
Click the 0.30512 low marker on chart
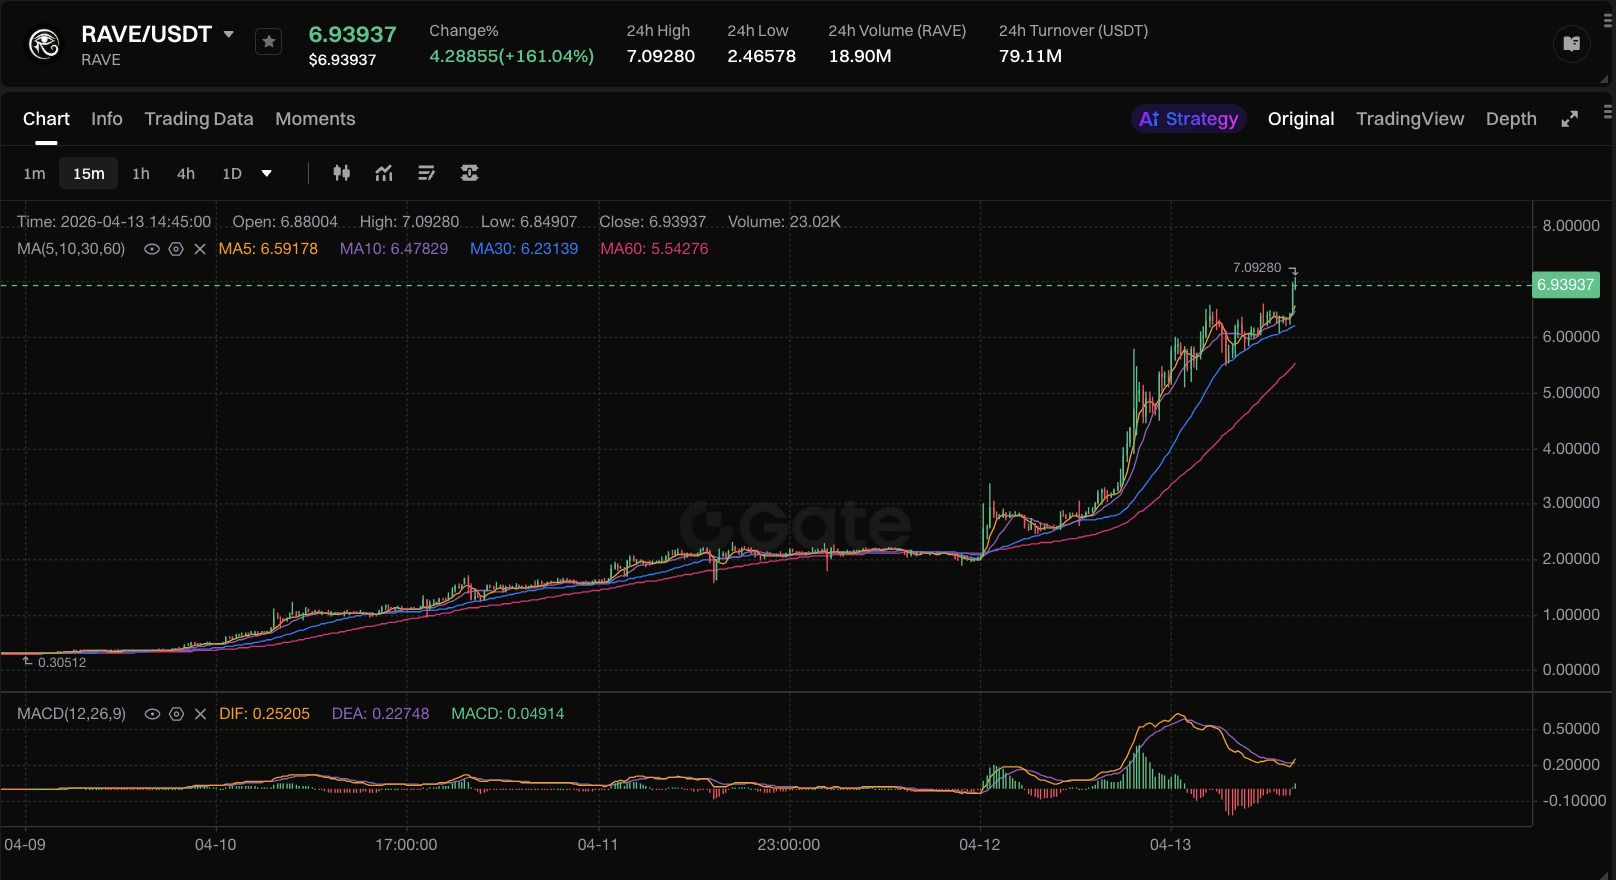tap(62, 662)
